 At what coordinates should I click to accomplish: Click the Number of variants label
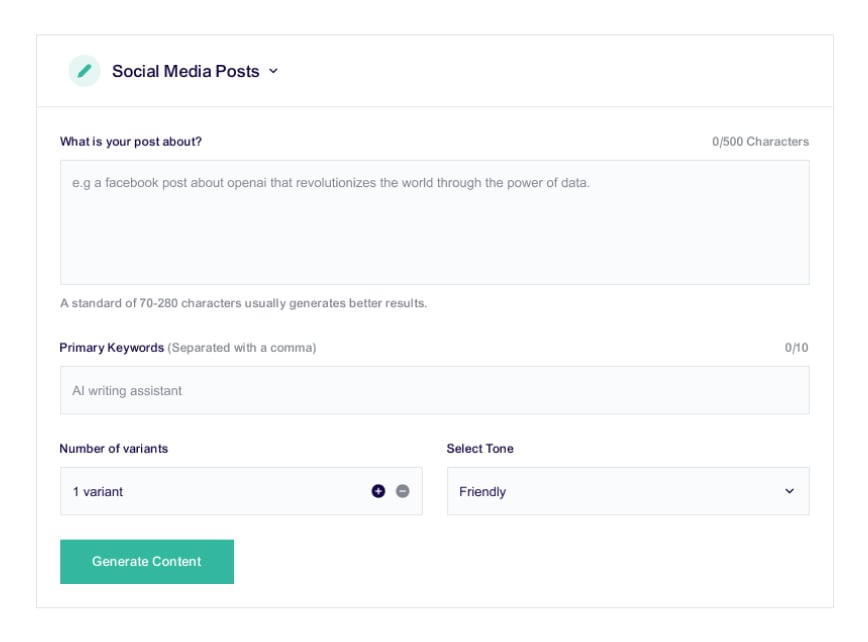tap(114, 449)
